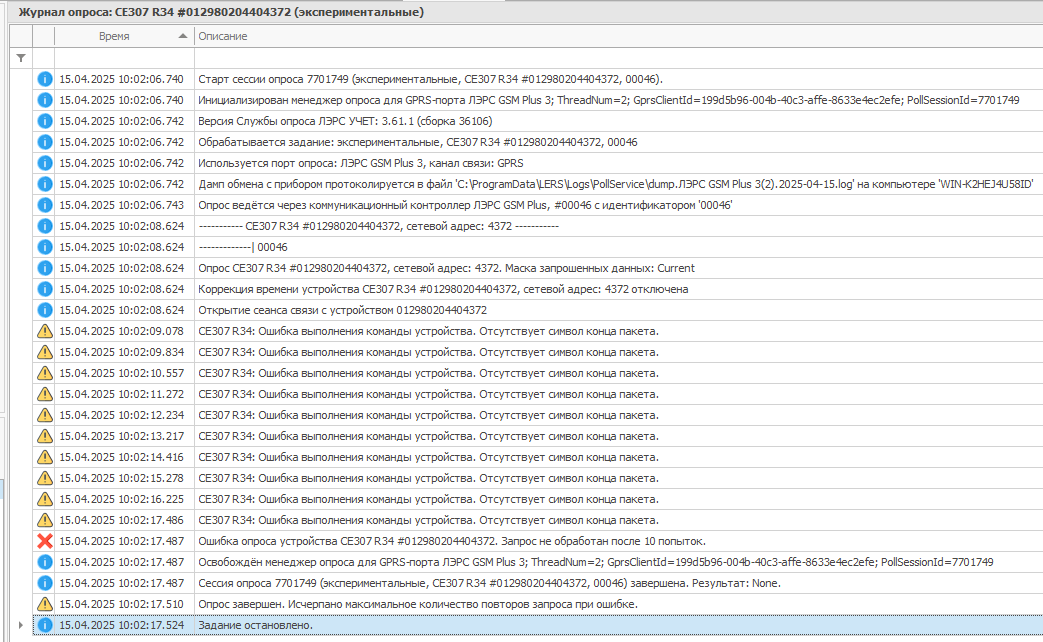Viewport: 1043px width, 642px height.
Task: Click the warning icon of row 10:02:09.834
Action: (x=45, y=352)
